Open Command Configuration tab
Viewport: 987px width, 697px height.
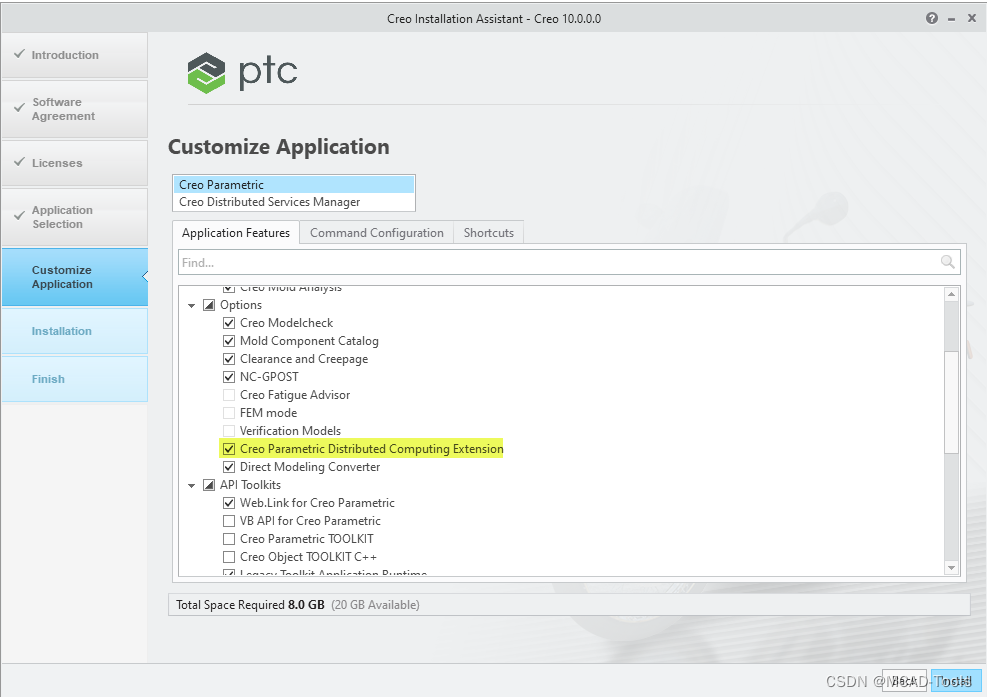tap(376, 233)
